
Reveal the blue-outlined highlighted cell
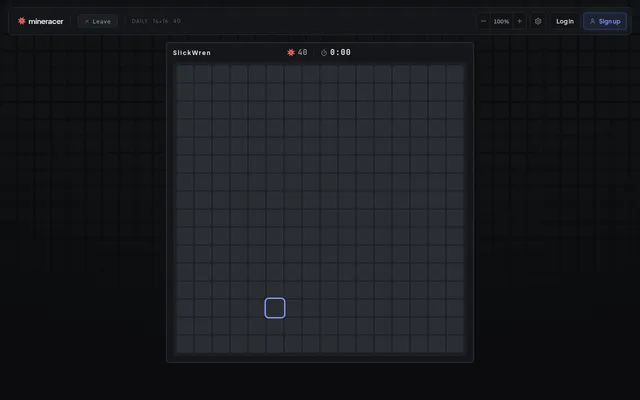click(x=275, y=308)
